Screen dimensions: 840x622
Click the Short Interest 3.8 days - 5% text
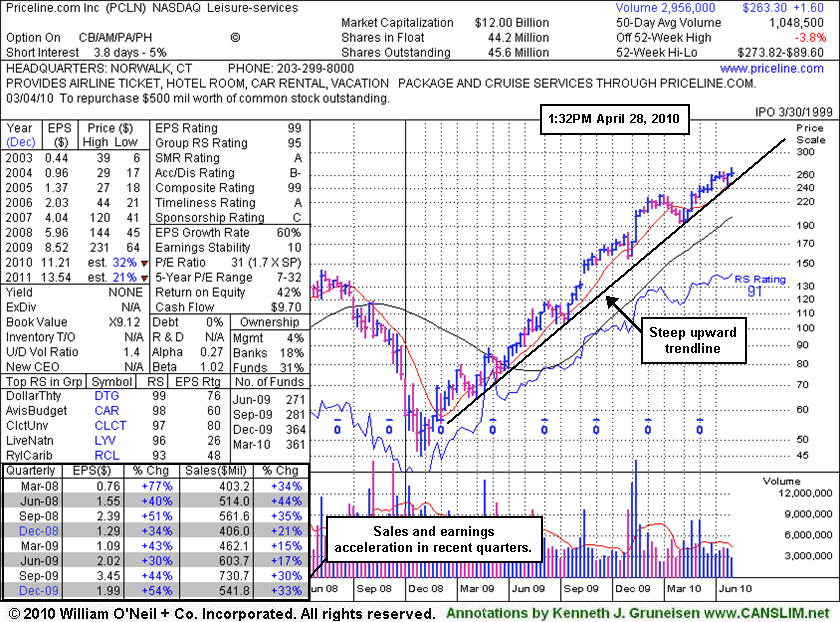[86, 53]
